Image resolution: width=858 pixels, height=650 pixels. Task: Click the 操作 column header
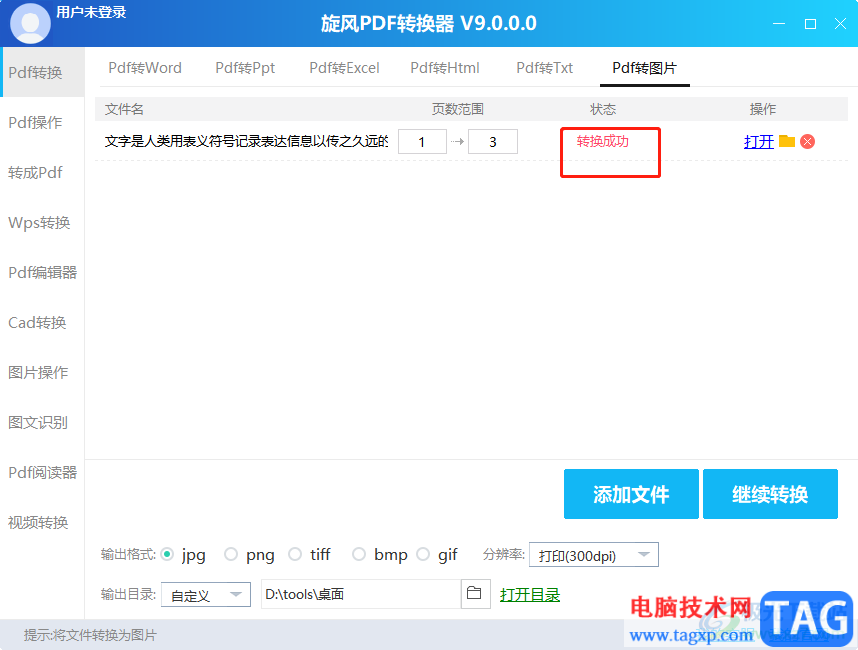762,109
